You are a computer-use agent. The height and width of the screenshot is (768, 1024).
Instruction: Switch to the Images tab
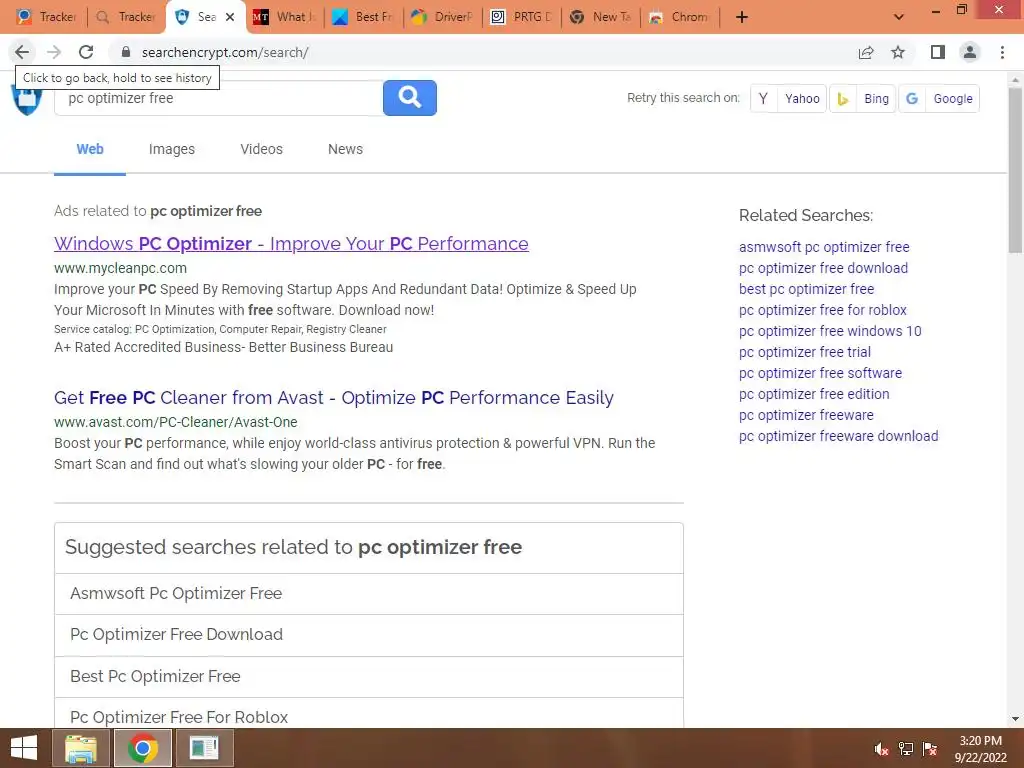[172, 150]
